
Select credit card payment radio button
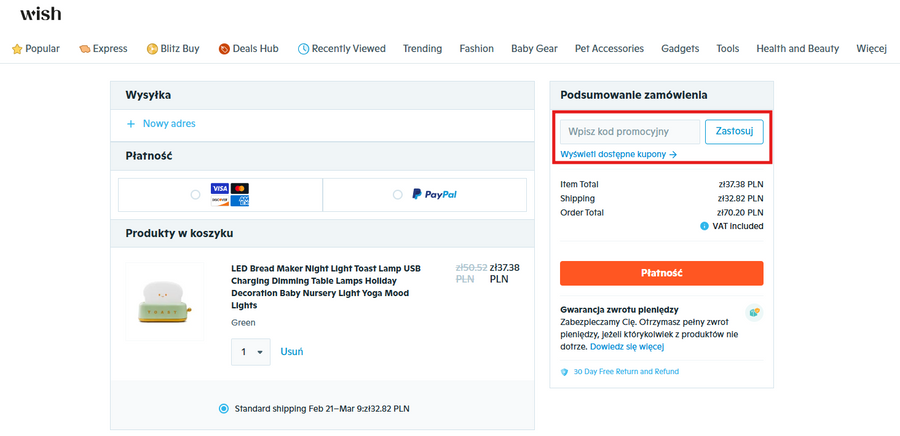[195, 194]
